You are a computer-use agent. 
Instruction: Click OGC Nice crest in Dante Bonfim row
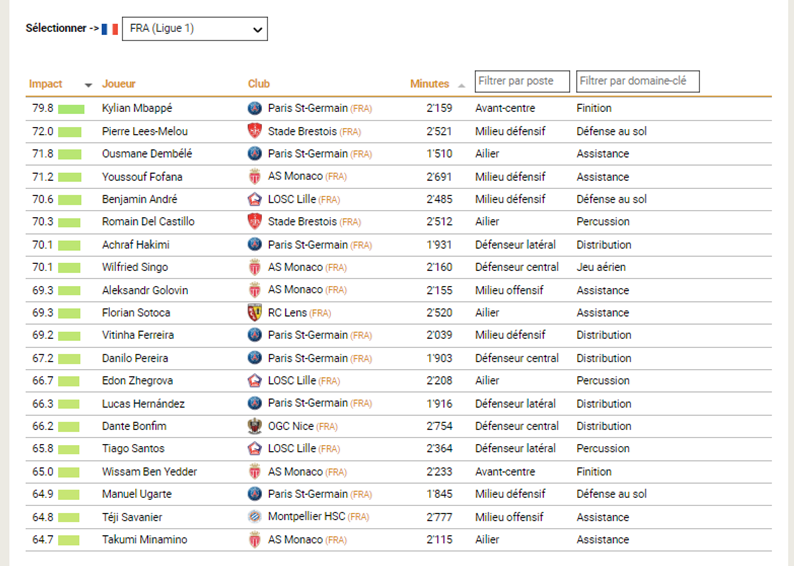click(x=254, y=426)
